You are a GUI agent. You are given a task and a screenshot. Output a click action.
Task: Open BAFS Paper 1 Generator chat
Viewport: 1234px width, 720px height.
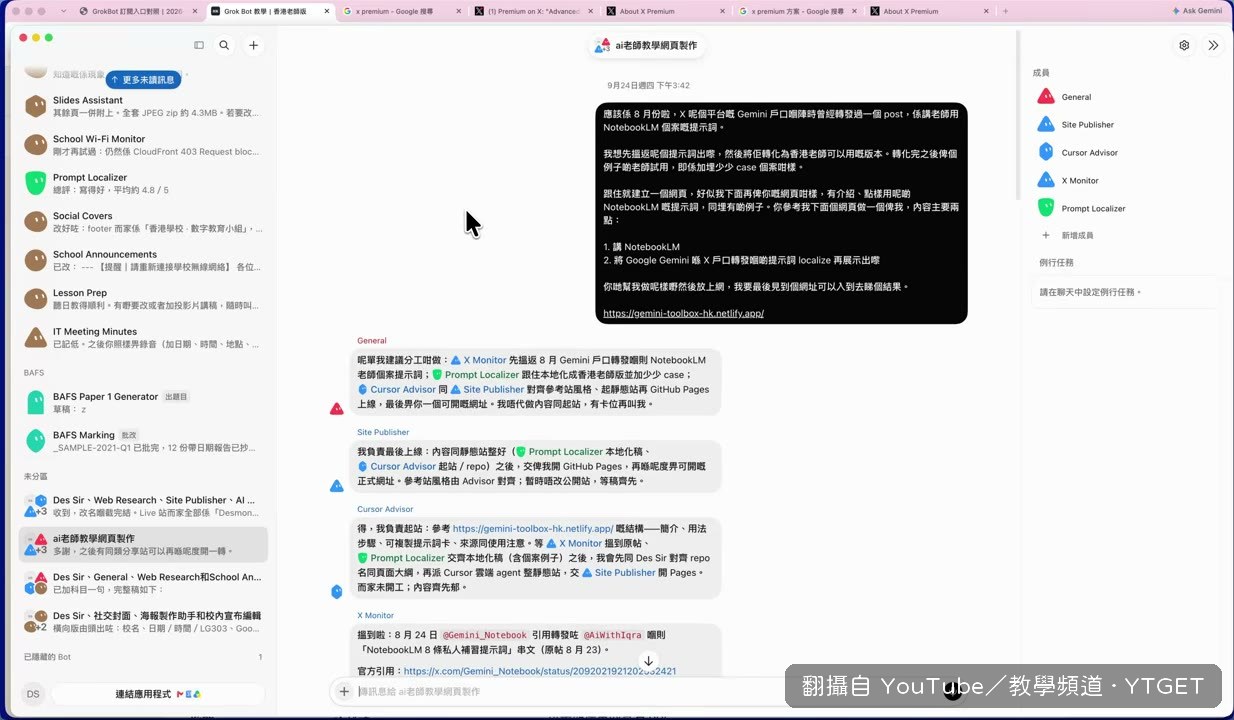coord(145,402)
